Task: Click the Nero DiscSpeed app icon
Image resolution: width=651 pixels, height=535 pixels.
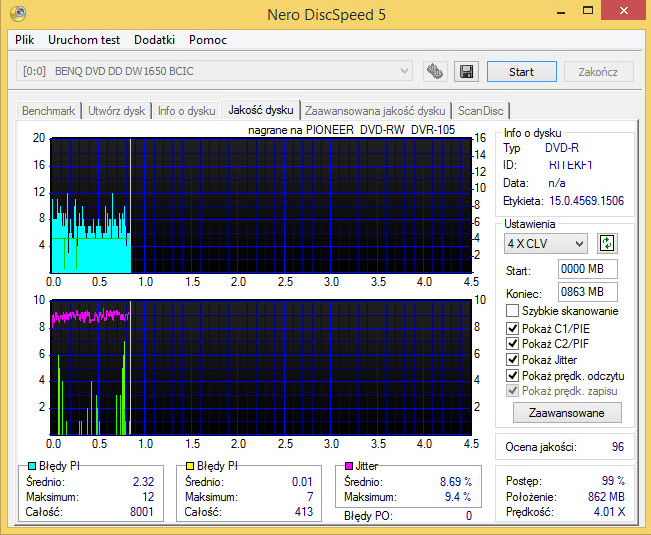Action: (x=18, y=14)
